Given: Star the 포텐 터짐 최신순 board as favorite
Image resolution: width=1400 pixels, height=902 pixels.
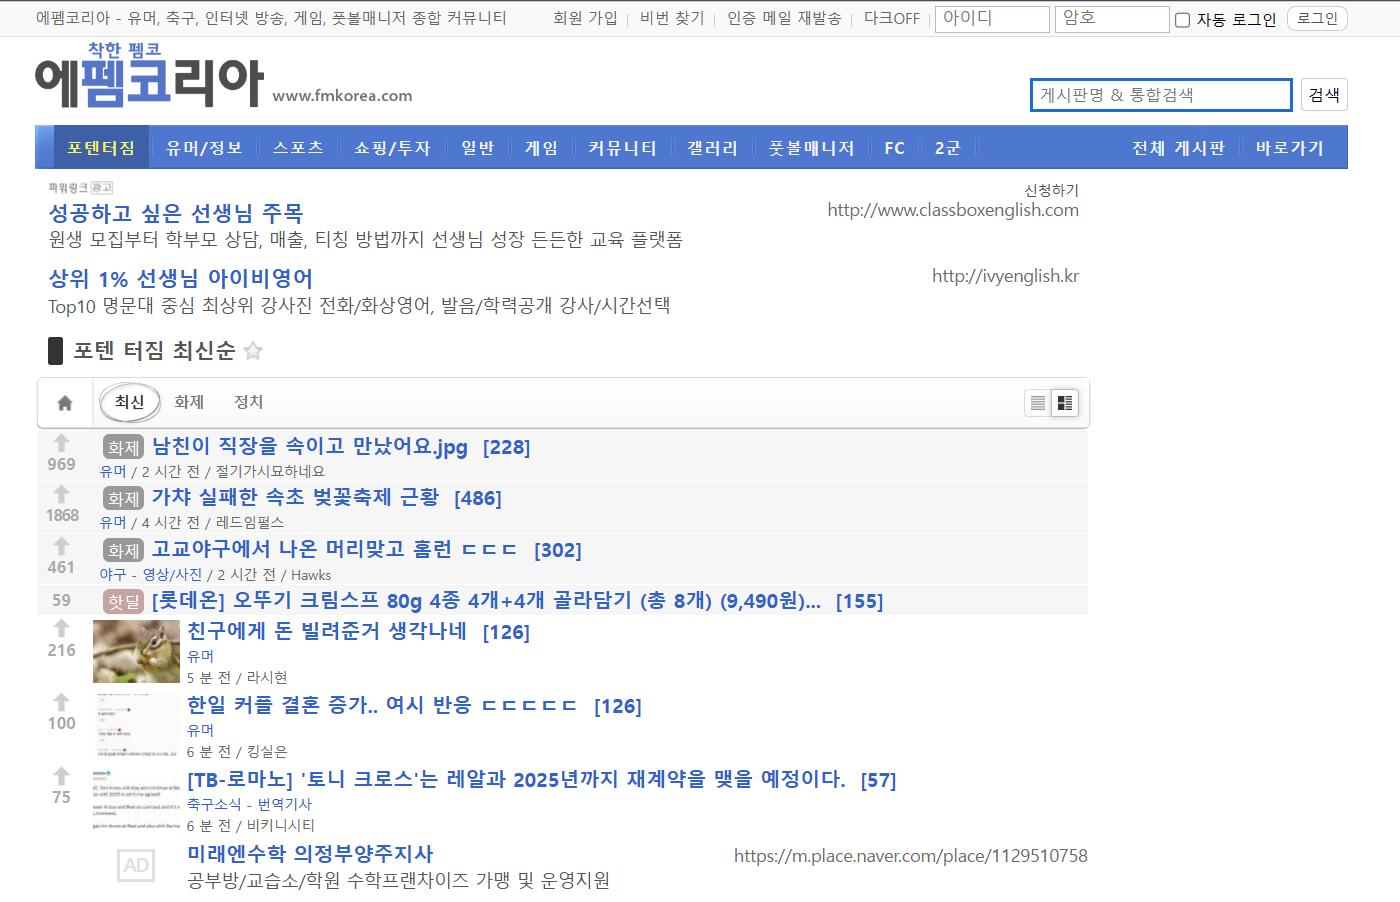Looking at the screenshot, I should point(253,350).
